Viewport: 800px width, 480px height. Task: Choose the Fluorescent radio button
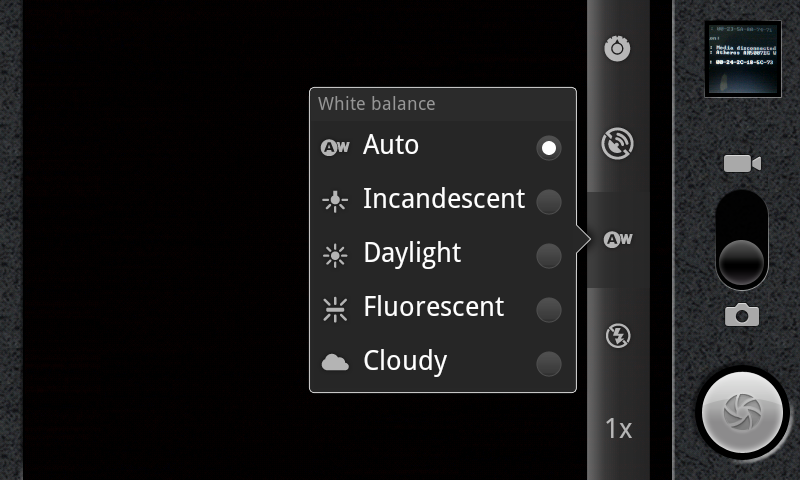(548, 310)
